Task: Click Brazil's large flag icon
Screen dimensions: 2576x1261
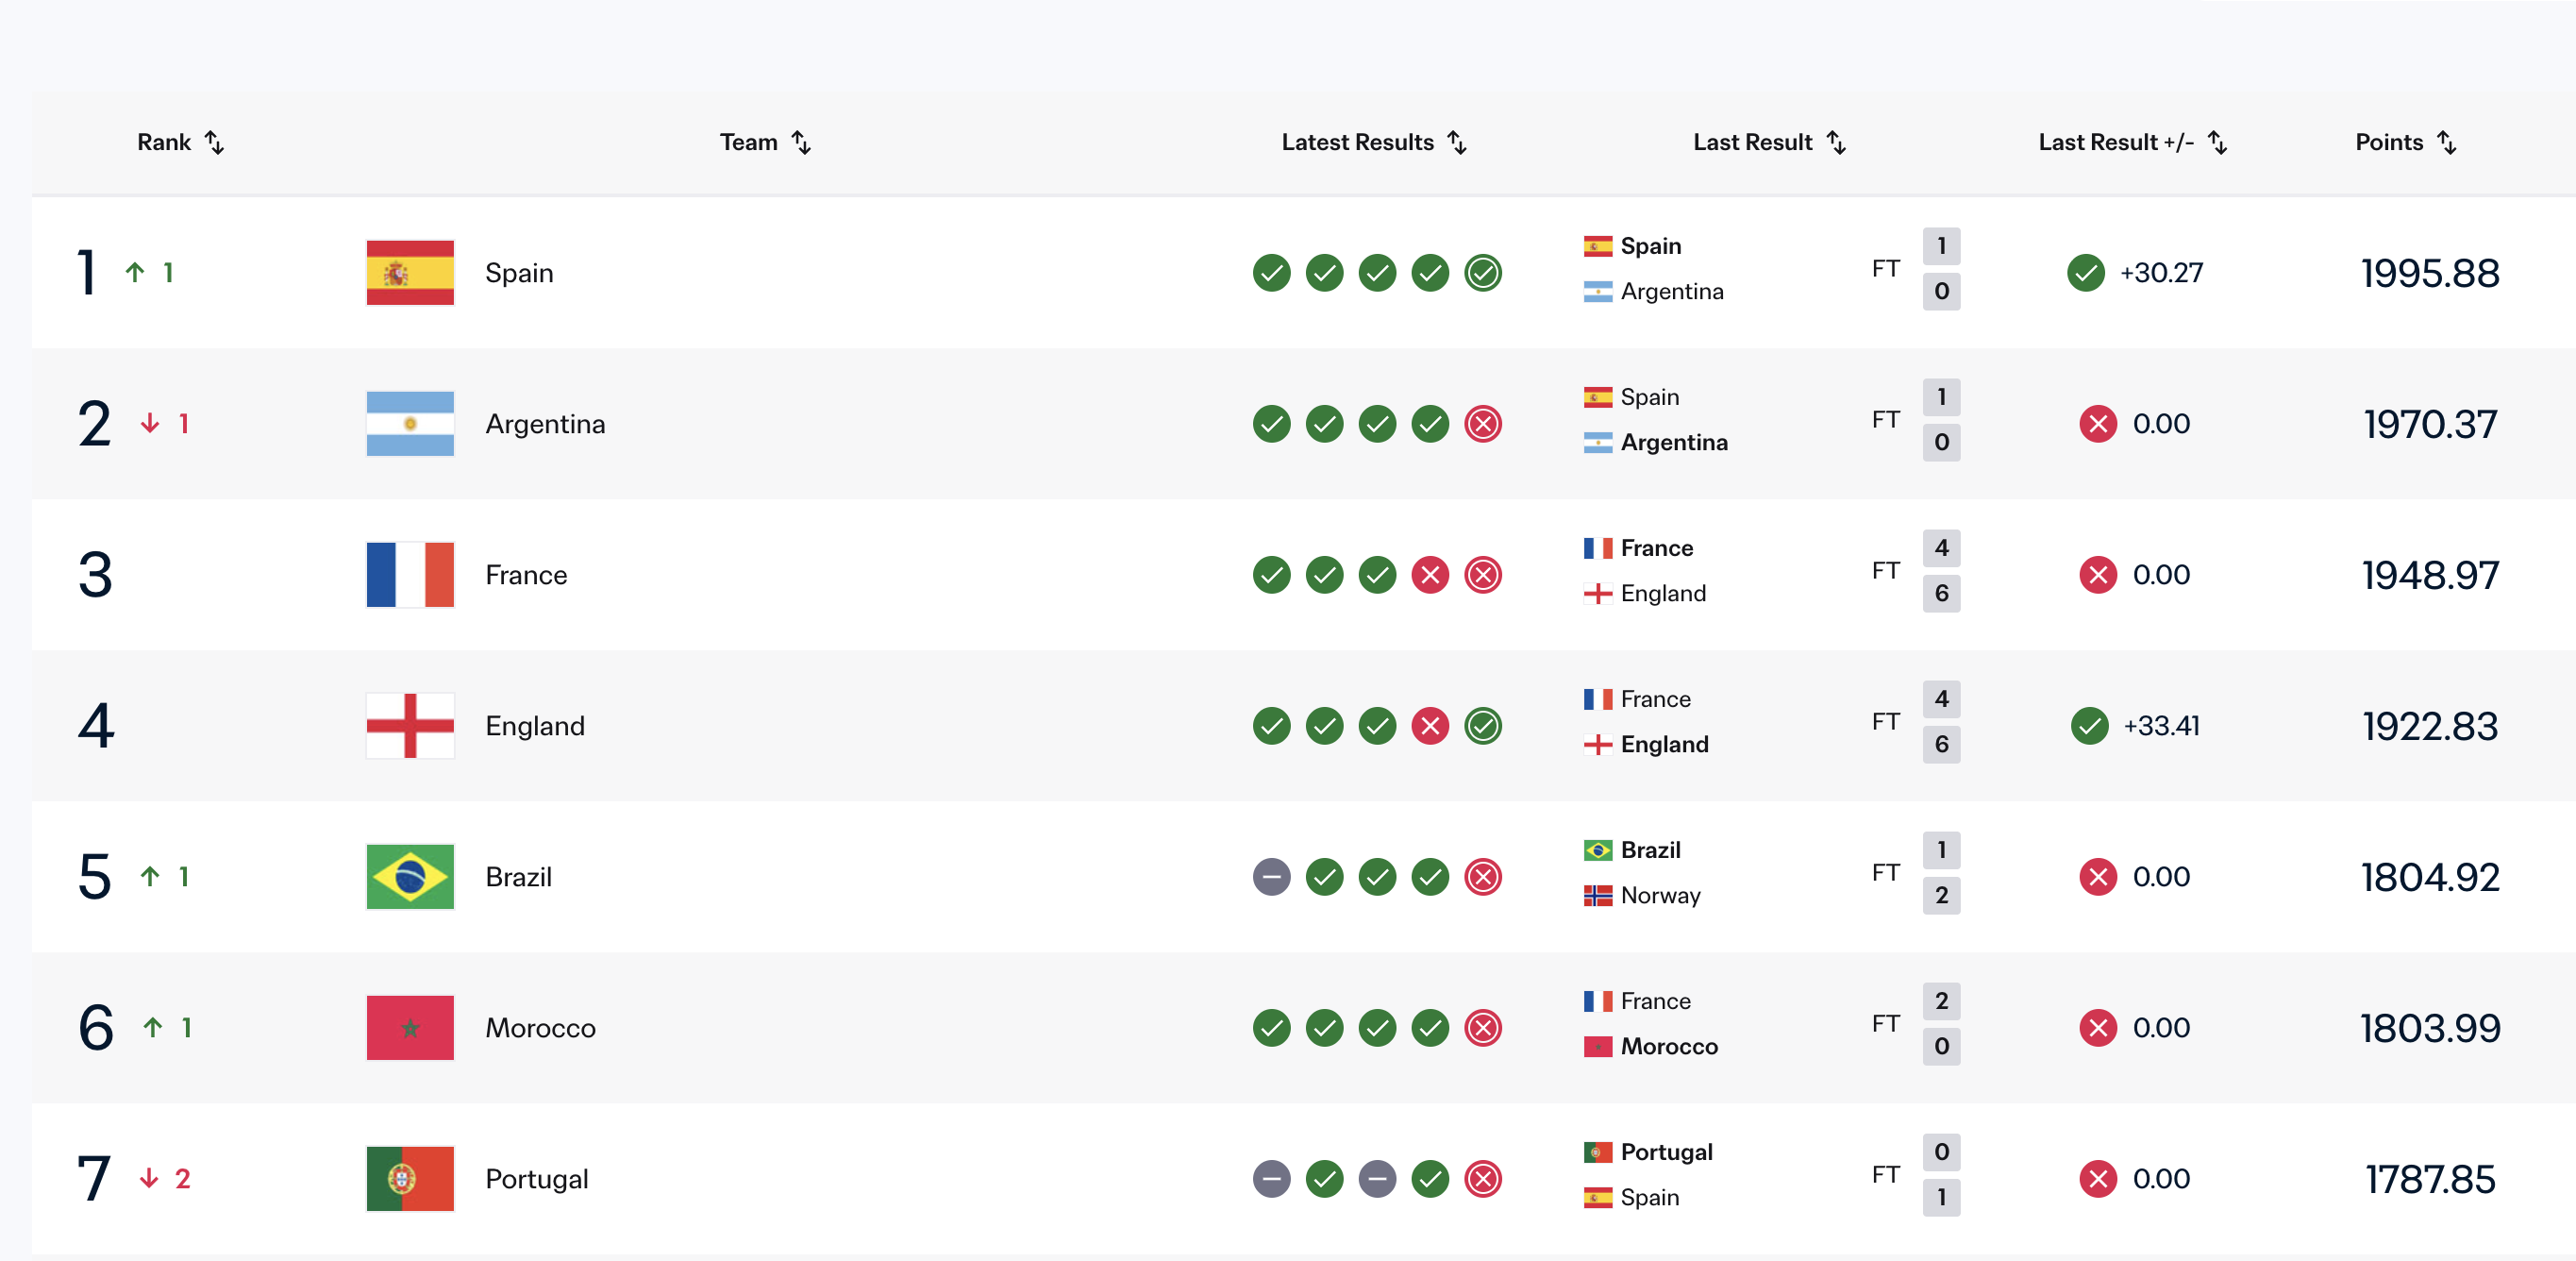Action: [x=410, y=877]
